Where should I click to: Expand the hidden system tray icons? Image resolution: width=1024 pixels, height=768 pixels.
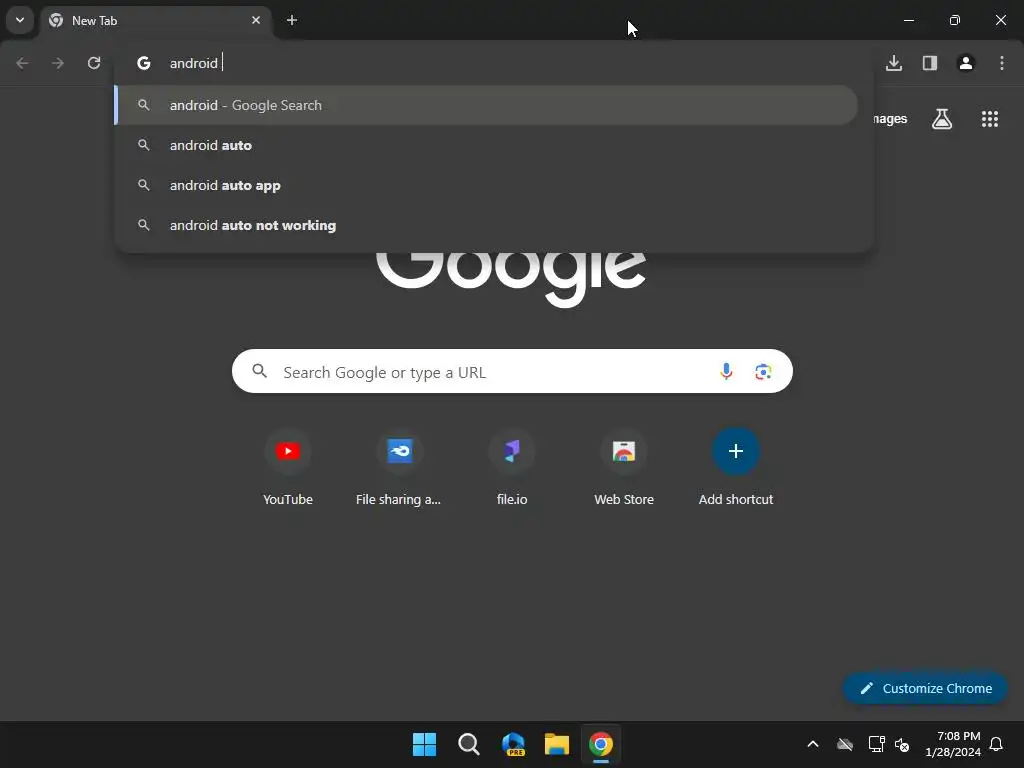coord(813,744)
